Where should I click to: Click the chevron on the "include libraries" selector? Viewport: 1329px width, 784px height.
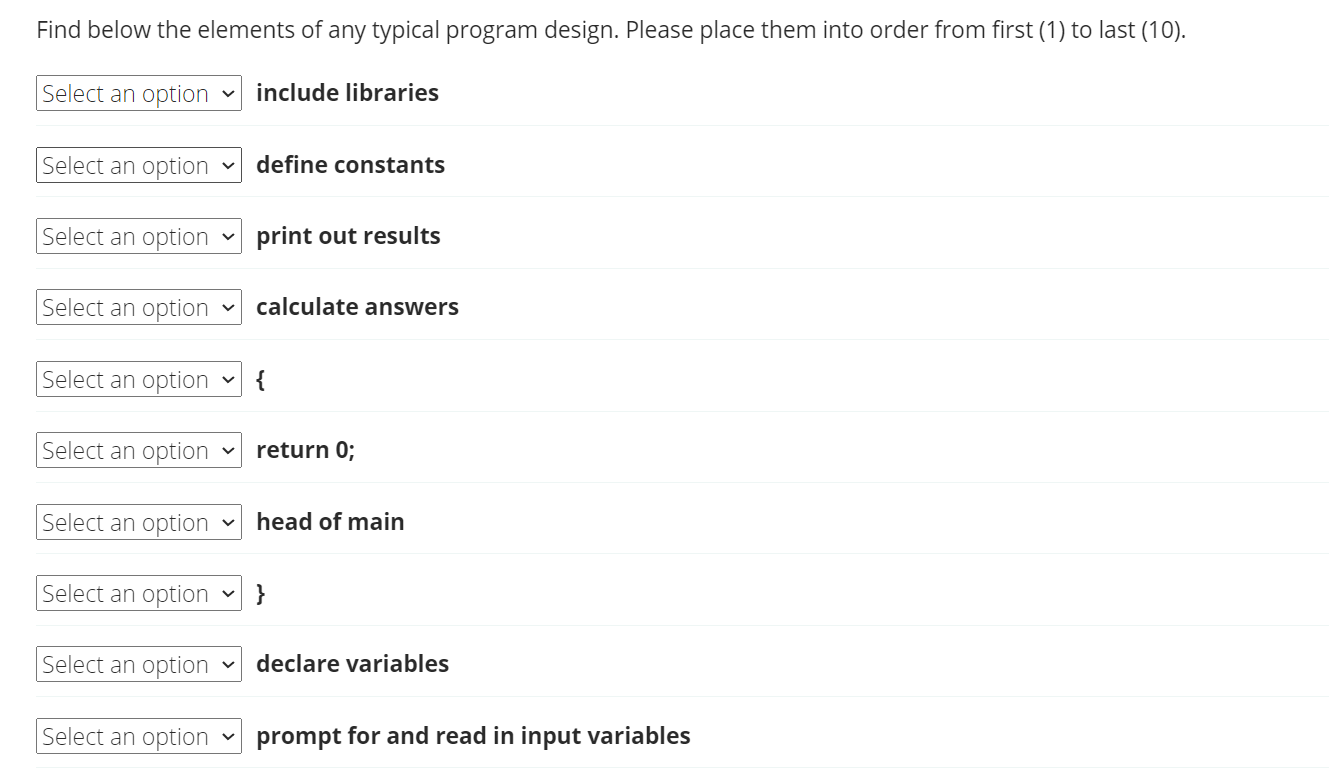[x=228, y=93]
